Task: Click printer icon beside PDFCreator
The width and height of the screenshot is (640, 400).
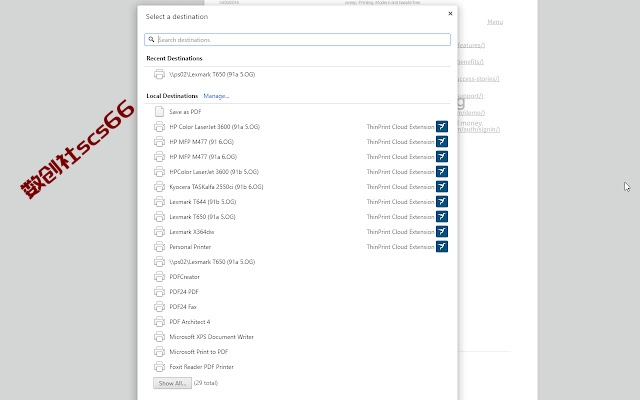Action: (159, 277)
